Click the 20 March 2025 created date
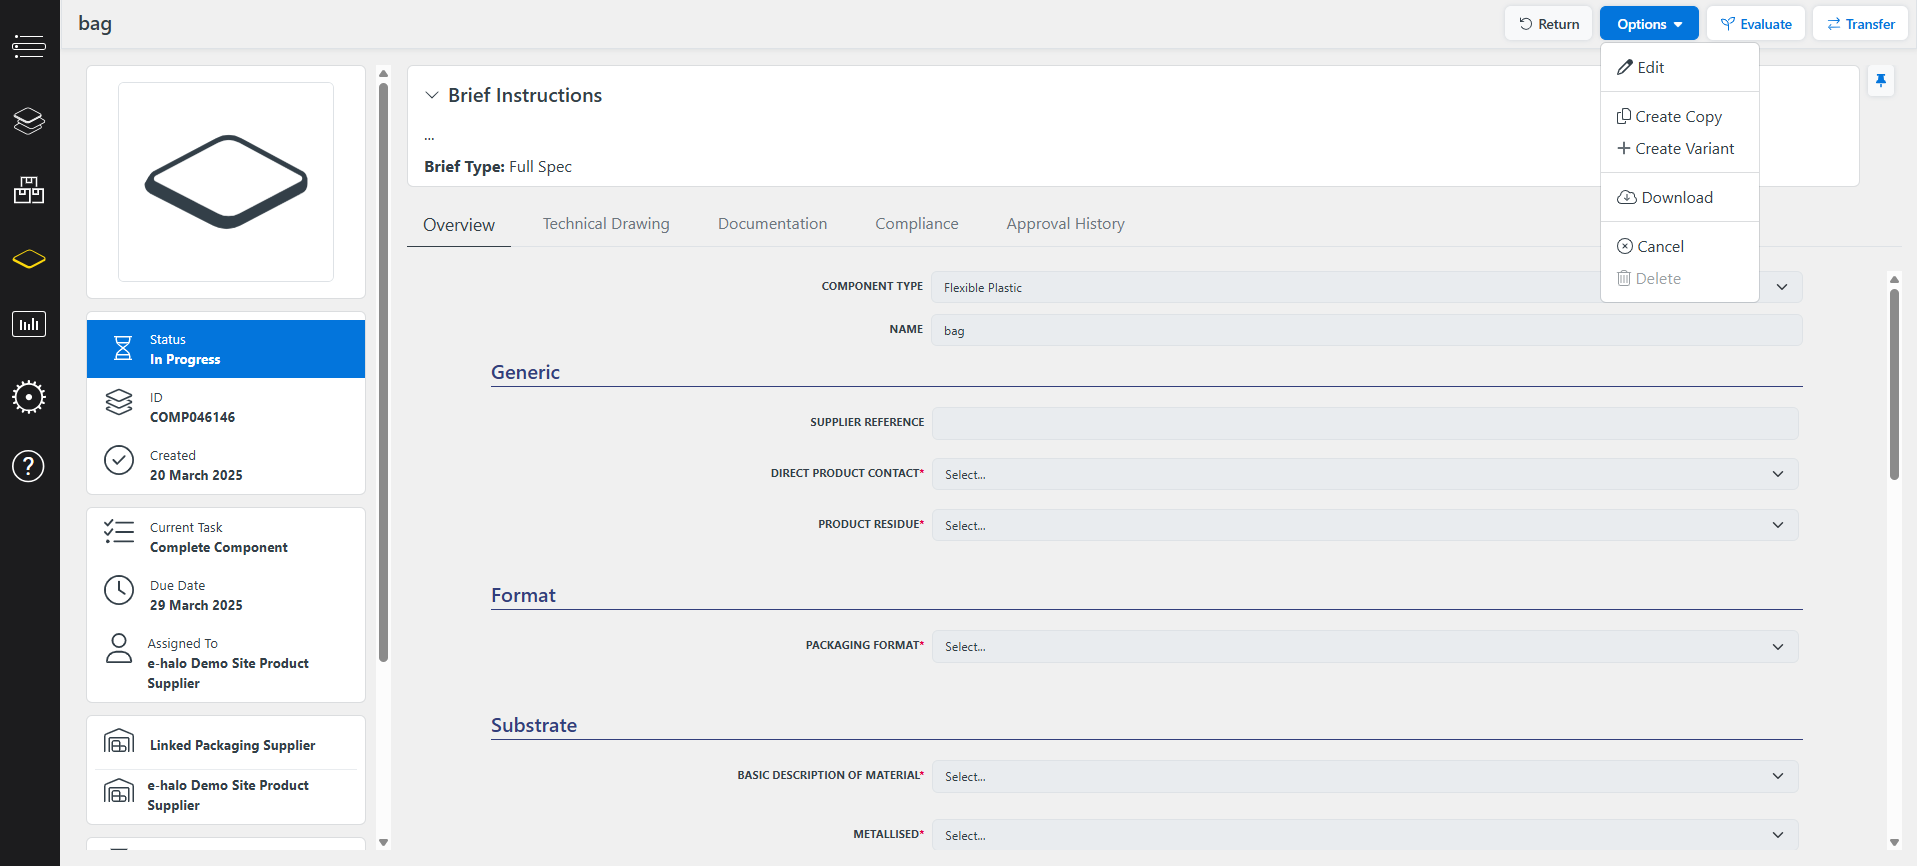The height and width of the screenshot is (866, 1917). pos(196,475)
